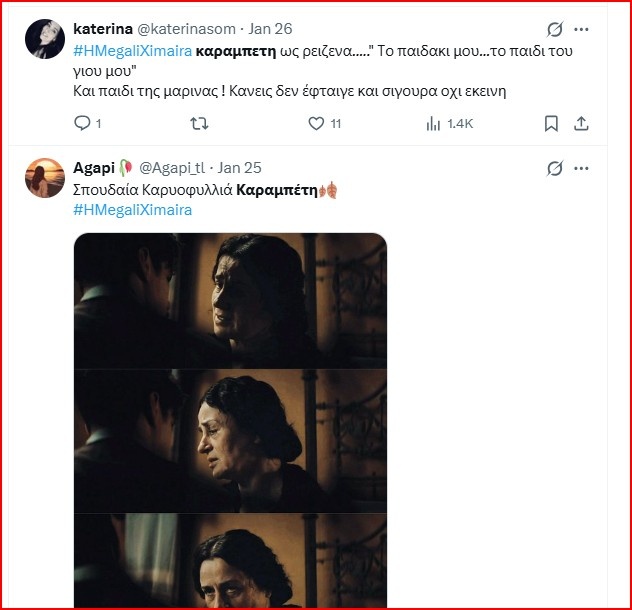The height and width of the screenshot is (610, 632).
Task: Open middle image in Agapi's tweet
Action: point(230,440)
